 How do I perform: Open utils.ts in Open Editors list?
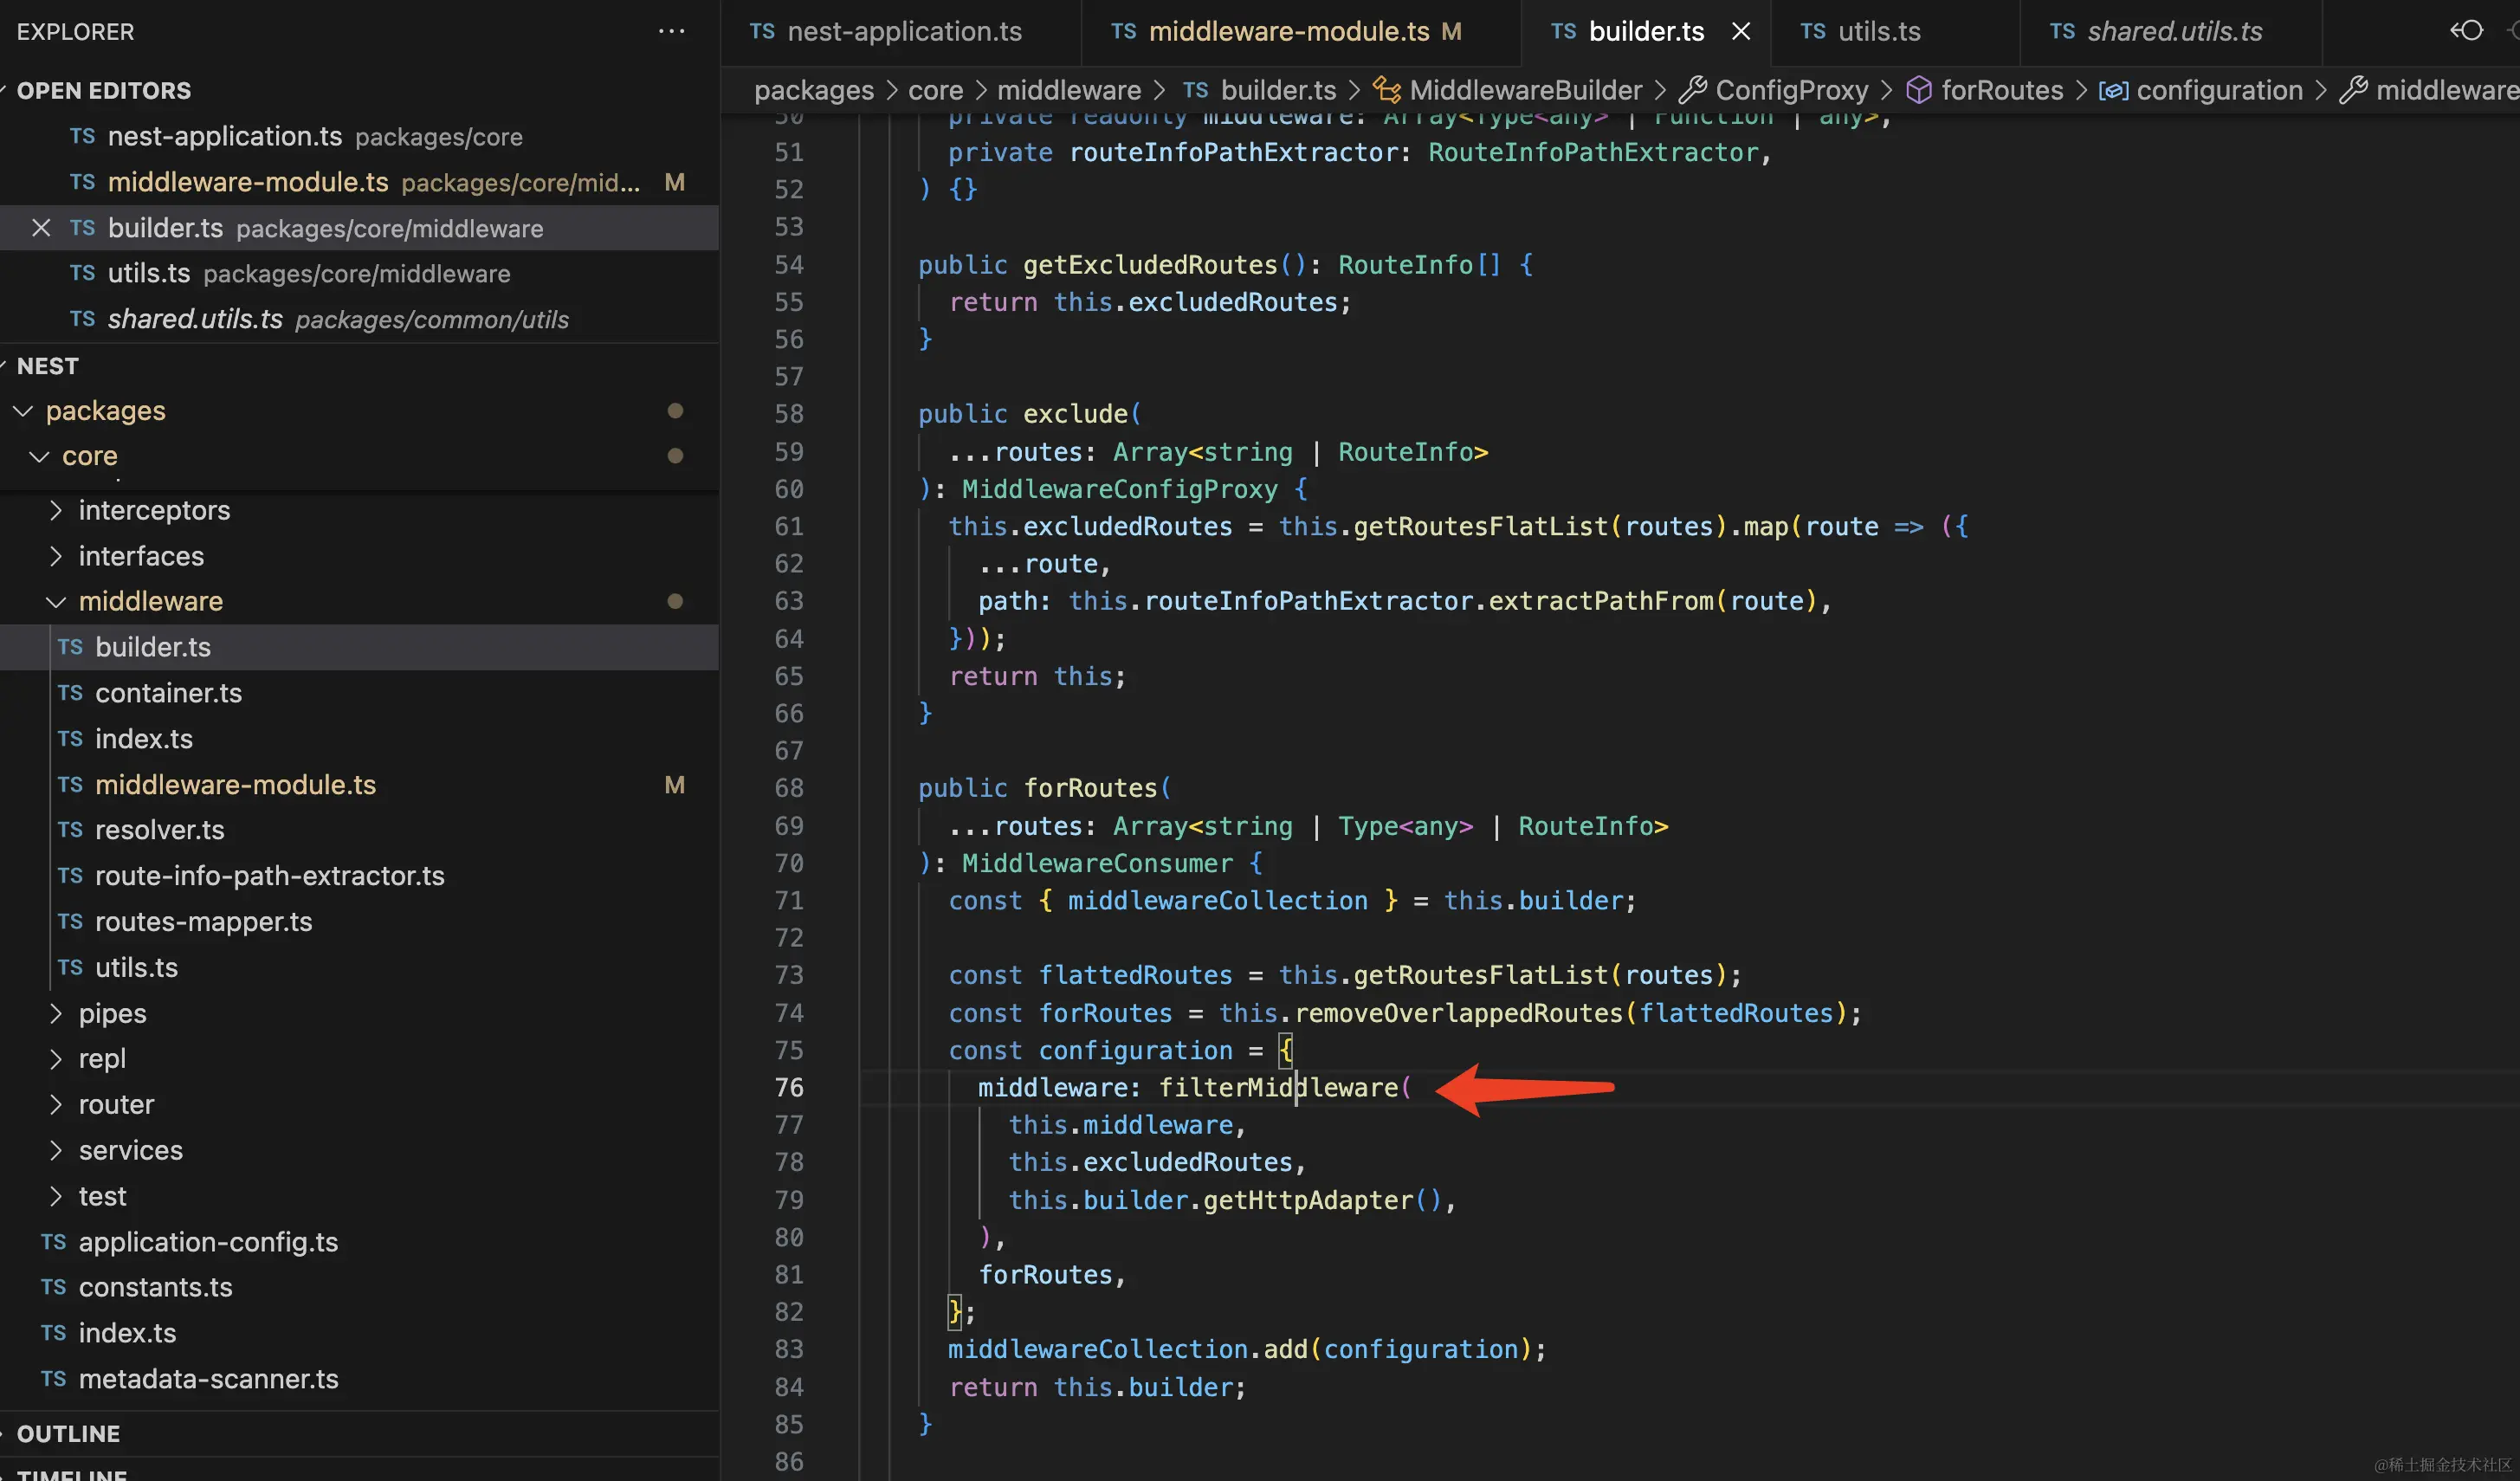coord(359,273)
